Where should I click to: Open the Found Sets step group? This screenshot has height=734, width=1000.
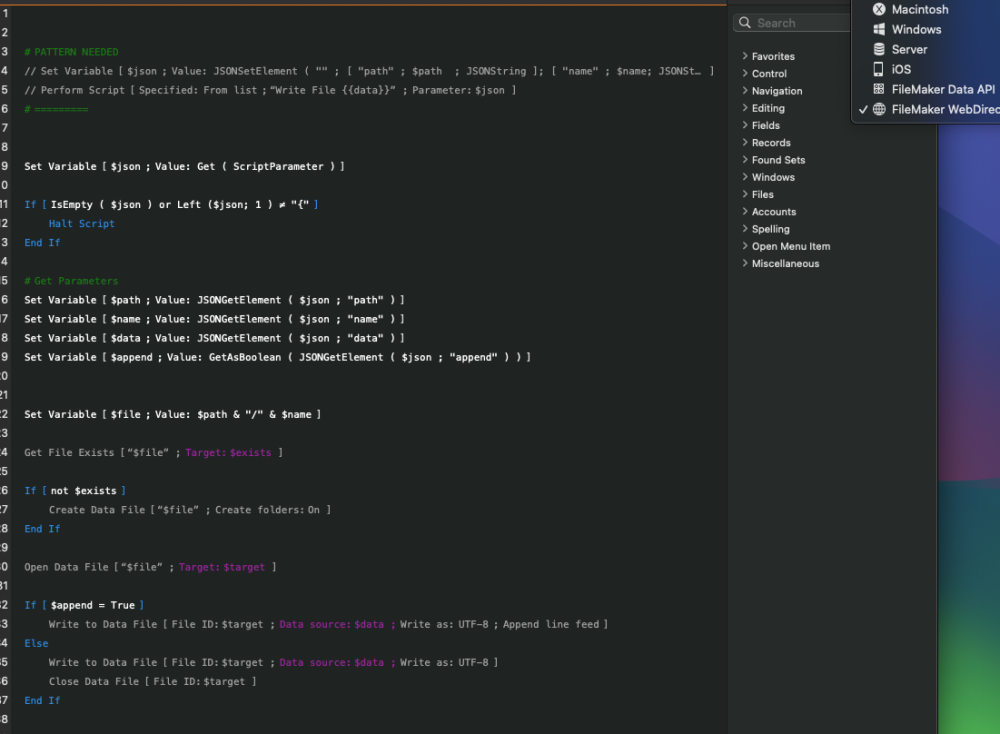click(x=778, y=160)
